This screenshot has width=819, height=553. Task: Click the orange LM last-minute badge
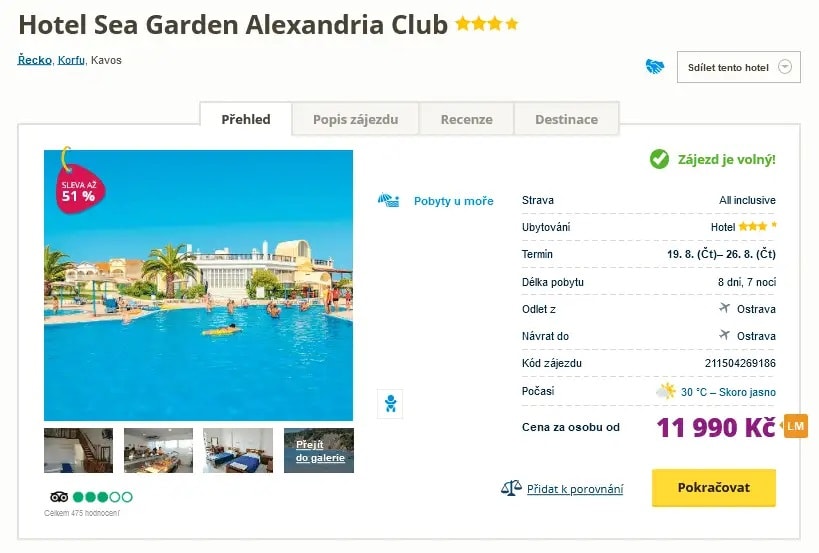(x=796, y=427)
